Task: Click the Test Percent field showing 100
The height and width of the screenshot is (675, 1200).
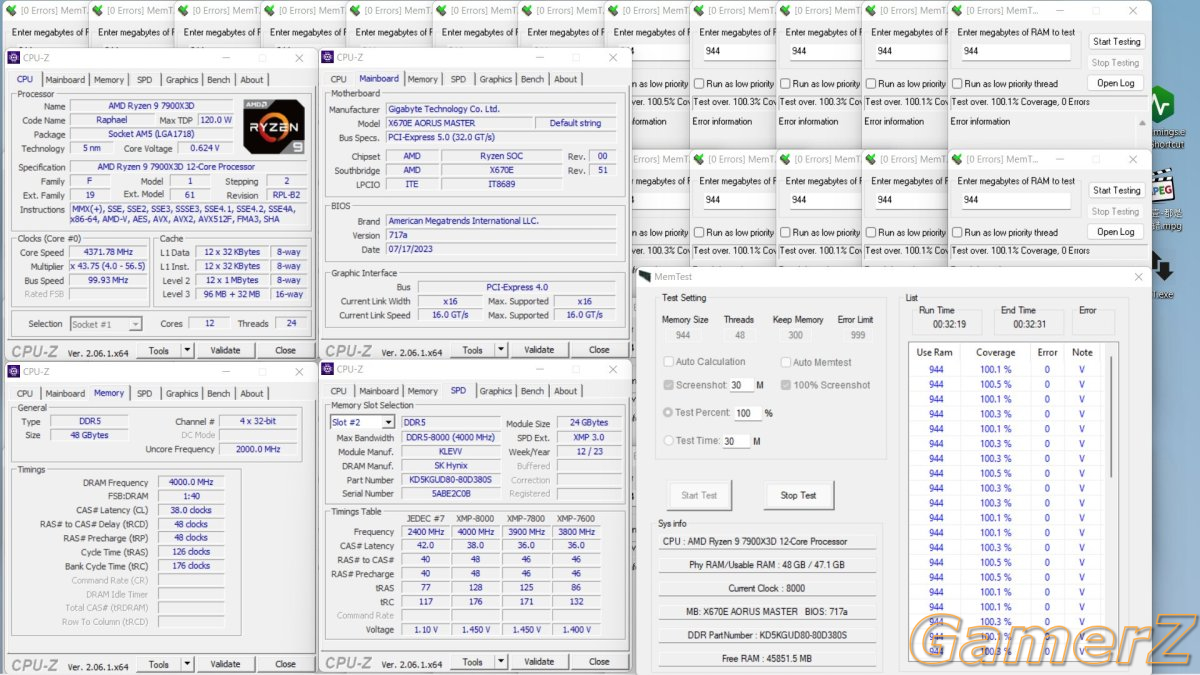Action: coord(748,412)
